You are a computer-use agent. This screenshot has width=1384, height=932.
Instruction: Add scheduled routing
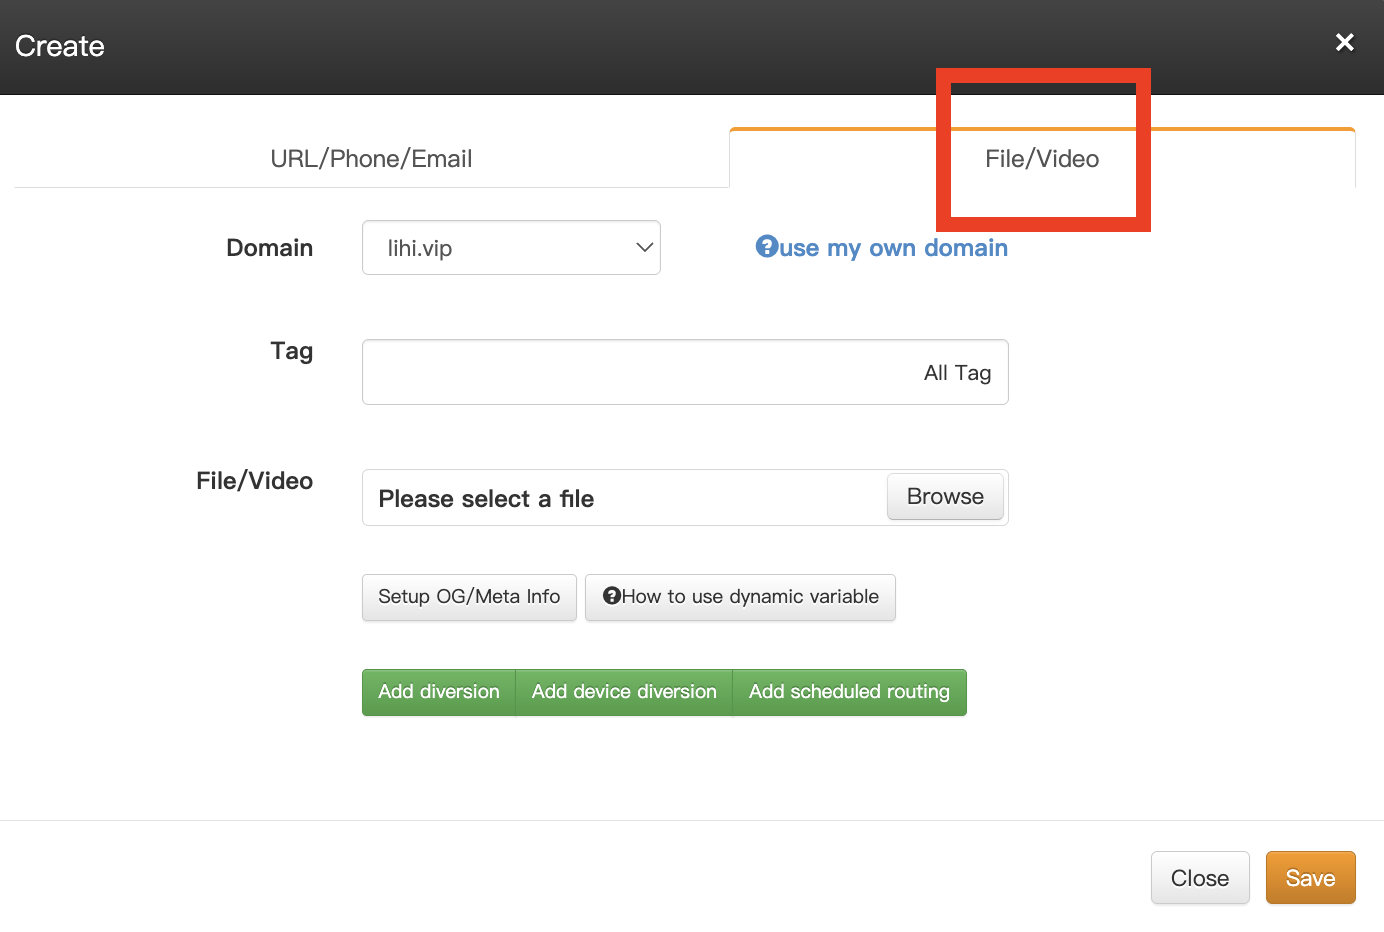tap(849, 692)
